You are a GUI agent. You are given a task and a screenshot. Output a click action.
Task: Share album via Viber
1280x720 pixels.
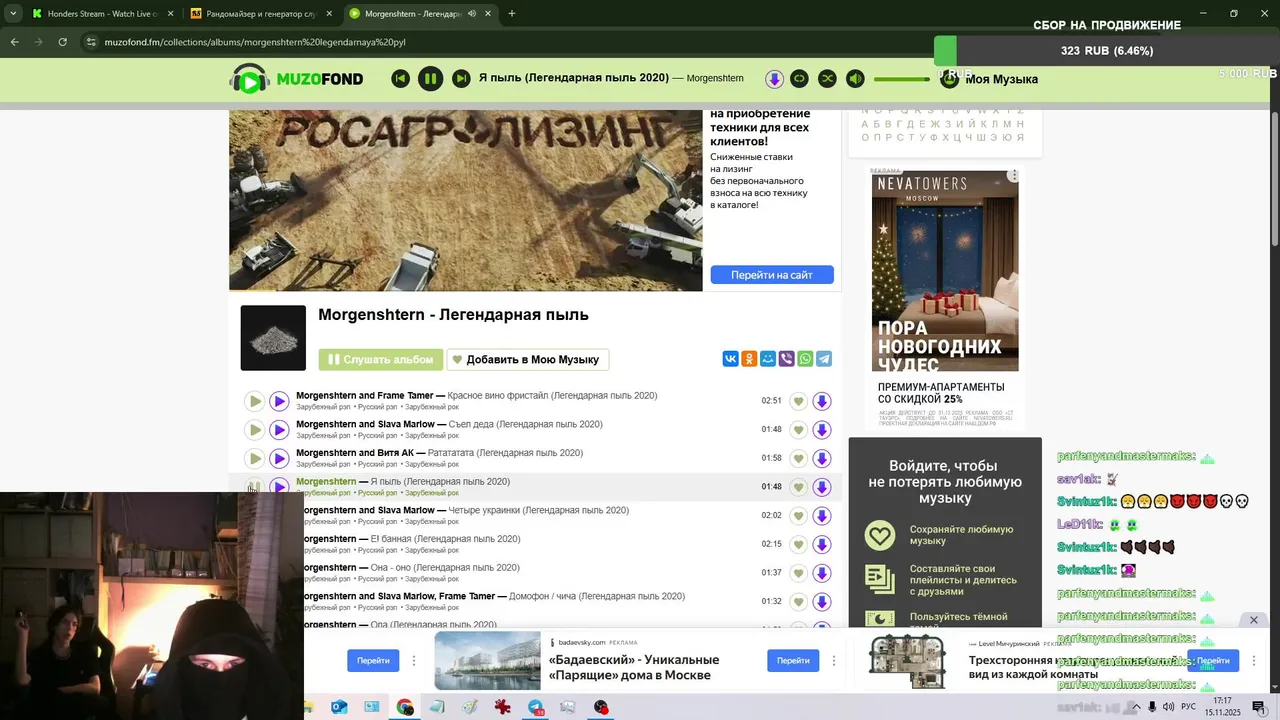(787, 359)
